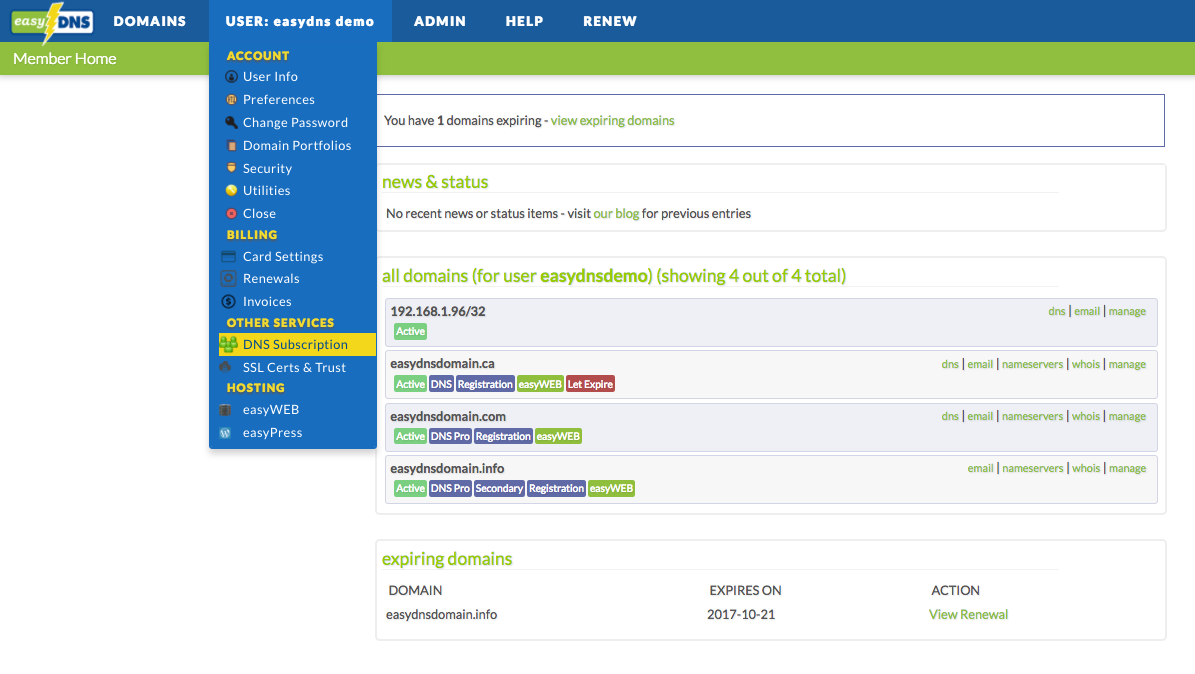Open Card Settings under Billing
The height and width of the screenshot is (674, 1195).
[283, 257]
